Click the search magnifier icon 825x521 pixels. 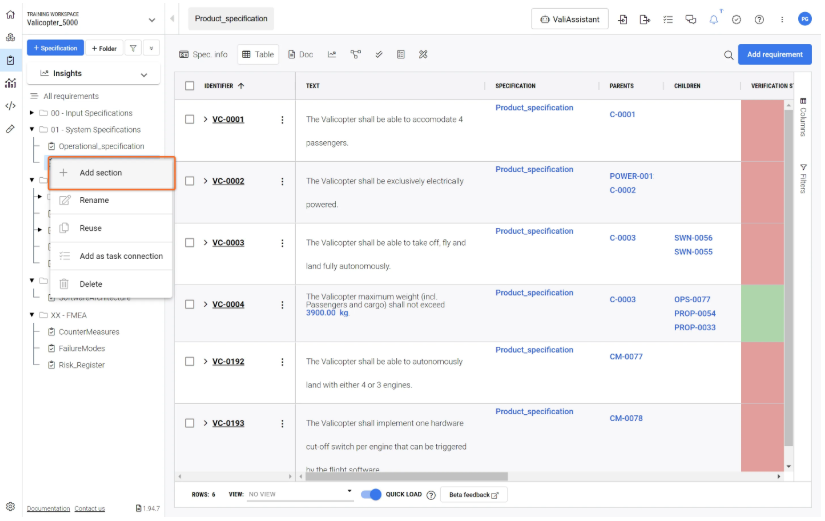(728, 55)
